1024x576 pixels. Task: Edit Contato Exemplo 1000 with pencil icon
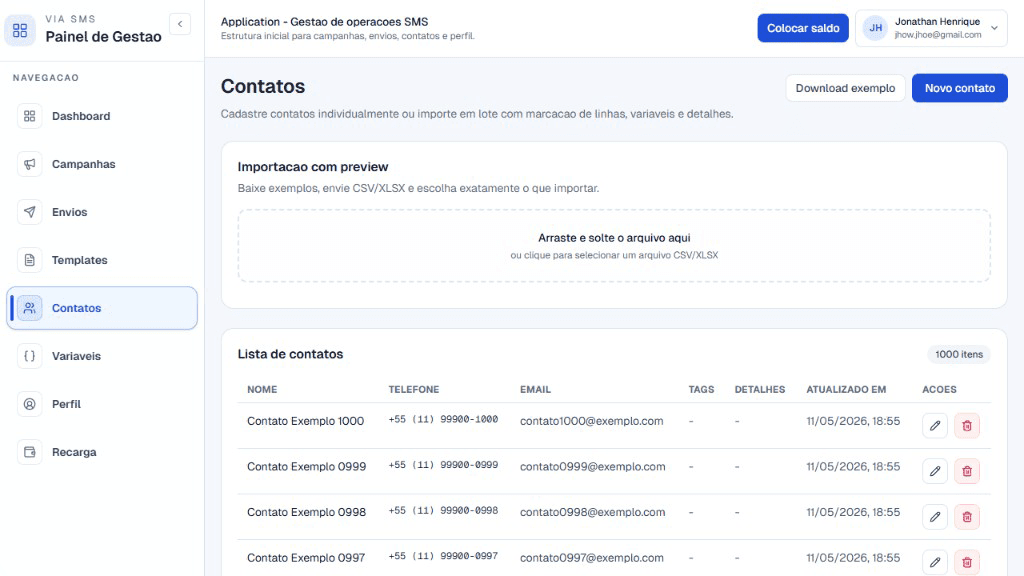[x=935, y=426]
